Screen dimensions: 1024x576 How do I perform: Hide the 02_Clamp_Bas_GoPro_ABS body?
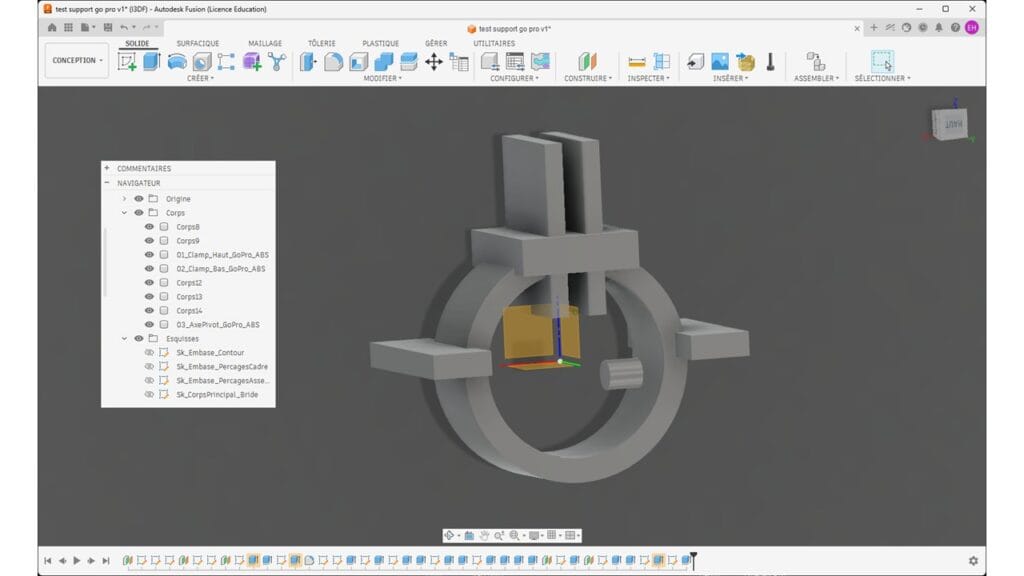(149, 268)
